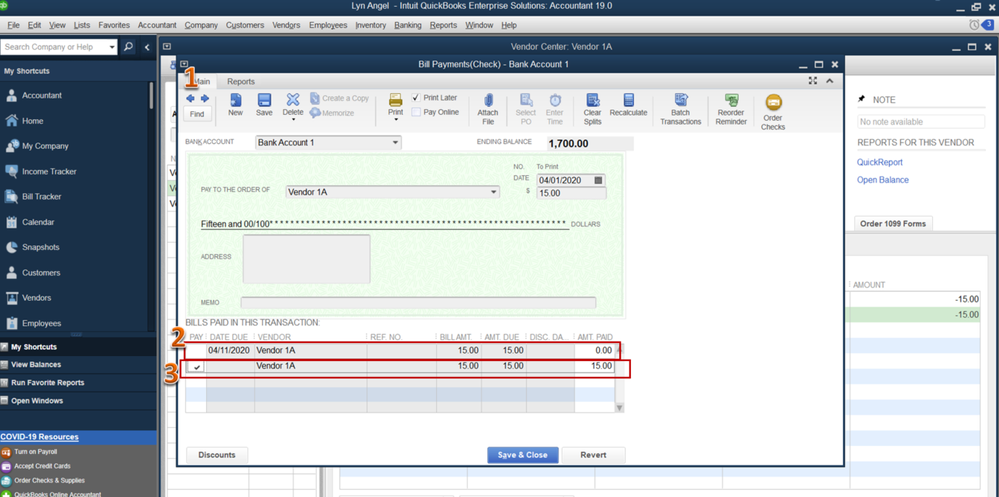Click the Print icon
Image resolution: width=999 pixels, height=497 pixels.
tap(396, 99)
